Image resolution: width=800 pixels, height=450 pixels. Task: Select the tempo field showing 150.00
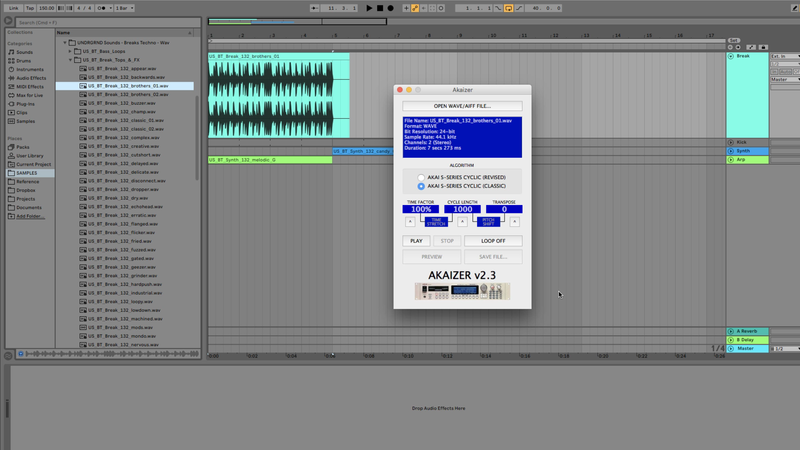[x=46, y=8]
